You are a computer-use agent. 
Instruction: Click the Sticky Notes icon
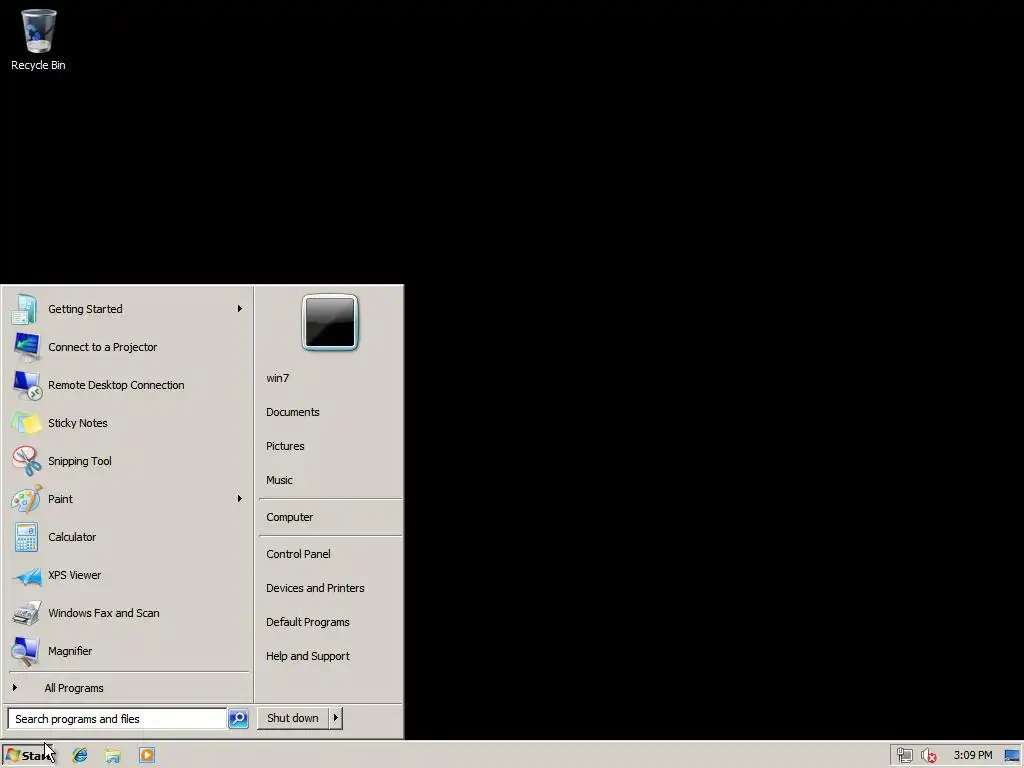[x=26, y=423]
